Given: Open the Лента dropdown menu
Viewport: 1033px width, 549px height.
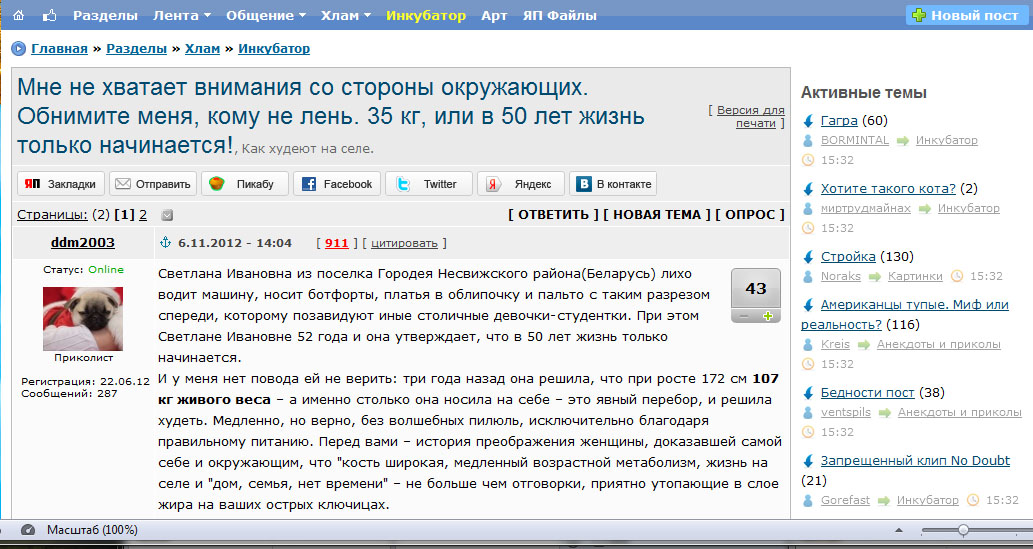Looking at the screenshot, I should [x=181, y=15].
